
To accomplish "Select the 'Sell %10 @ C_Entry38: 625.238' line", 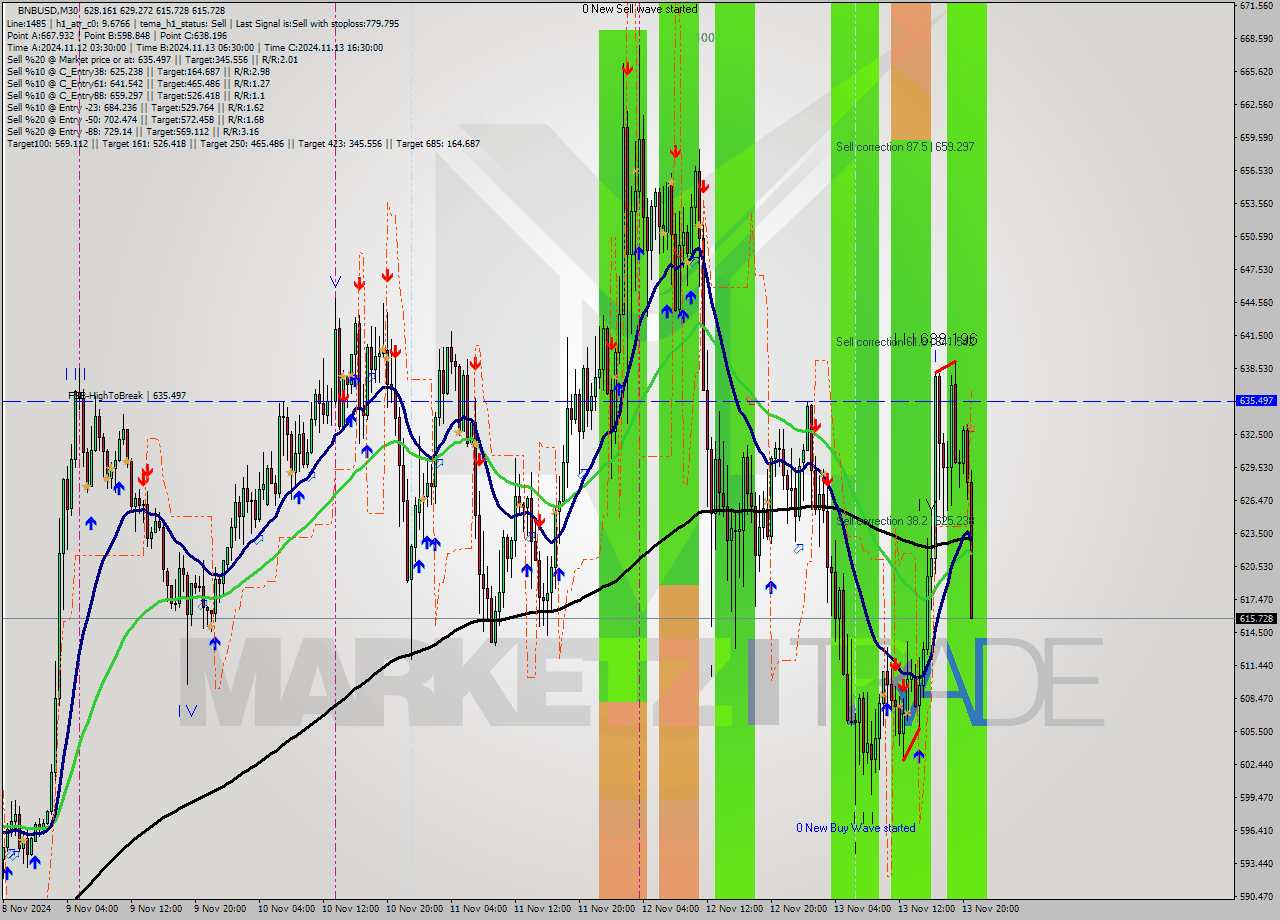I will [x=138, y=71].
